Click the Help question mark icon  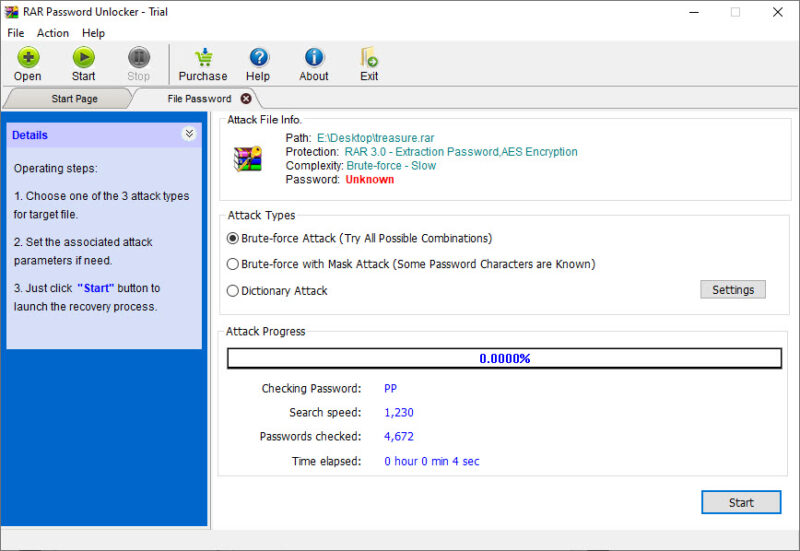[x=259, y=58]
